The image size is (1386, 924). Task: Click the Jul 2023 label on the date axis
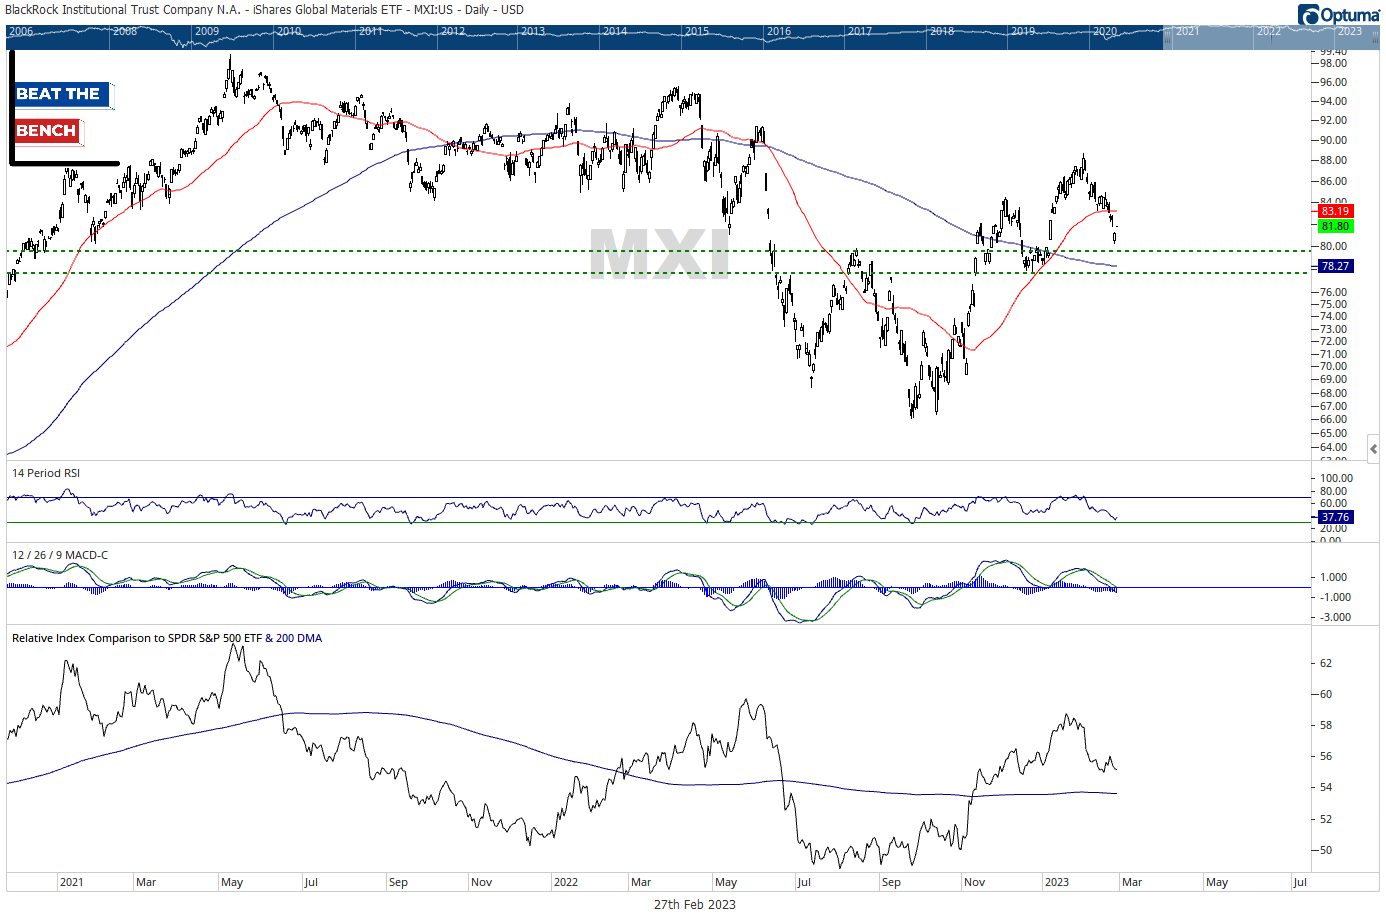[x=1300, y=882]
